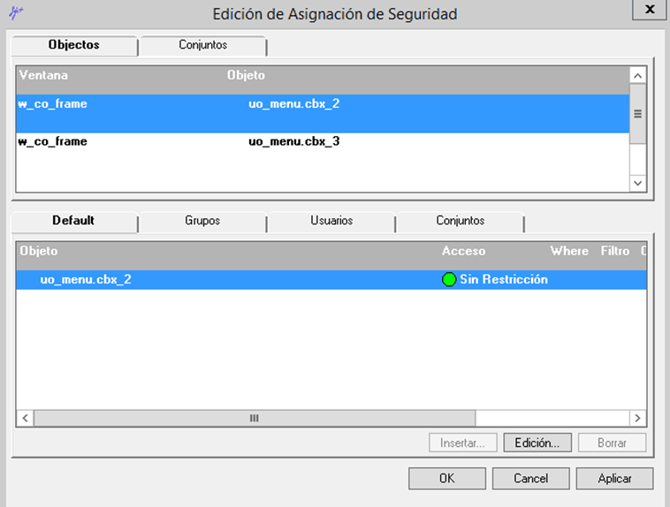The height and width of the screenshot is (507, 670).
Task: Click right arrow of horizontal scrollbar
Action: point(637,418)
